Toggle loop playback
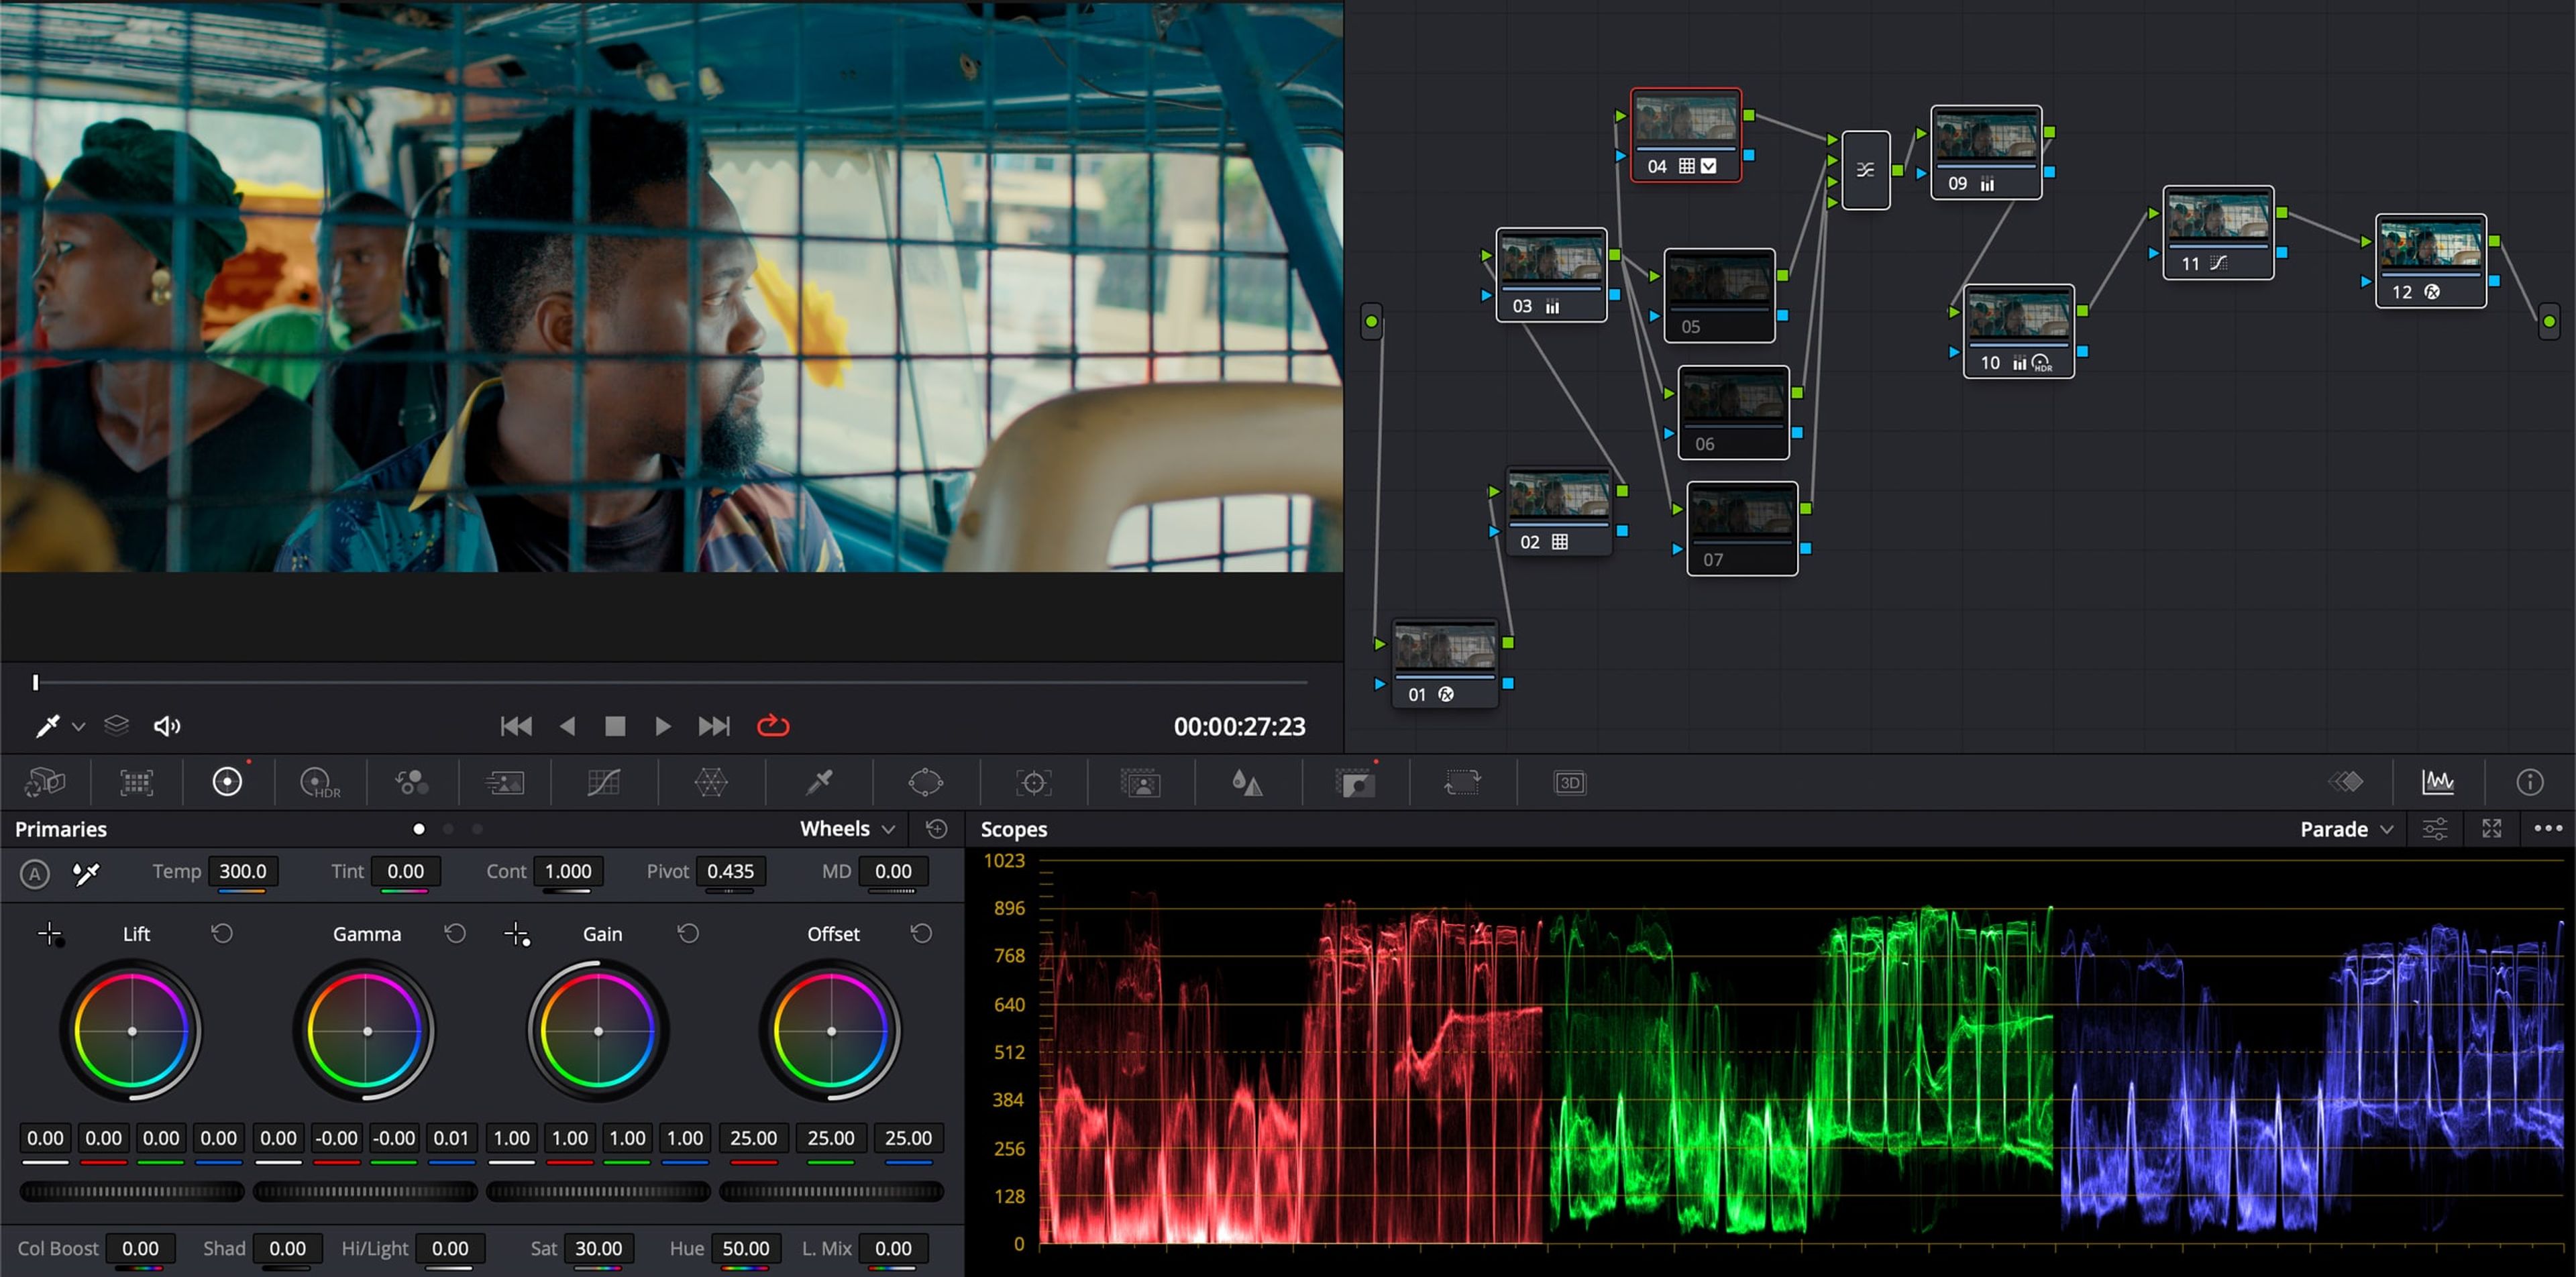Viewport: 2576px width, 1277px height. point(773,726)
